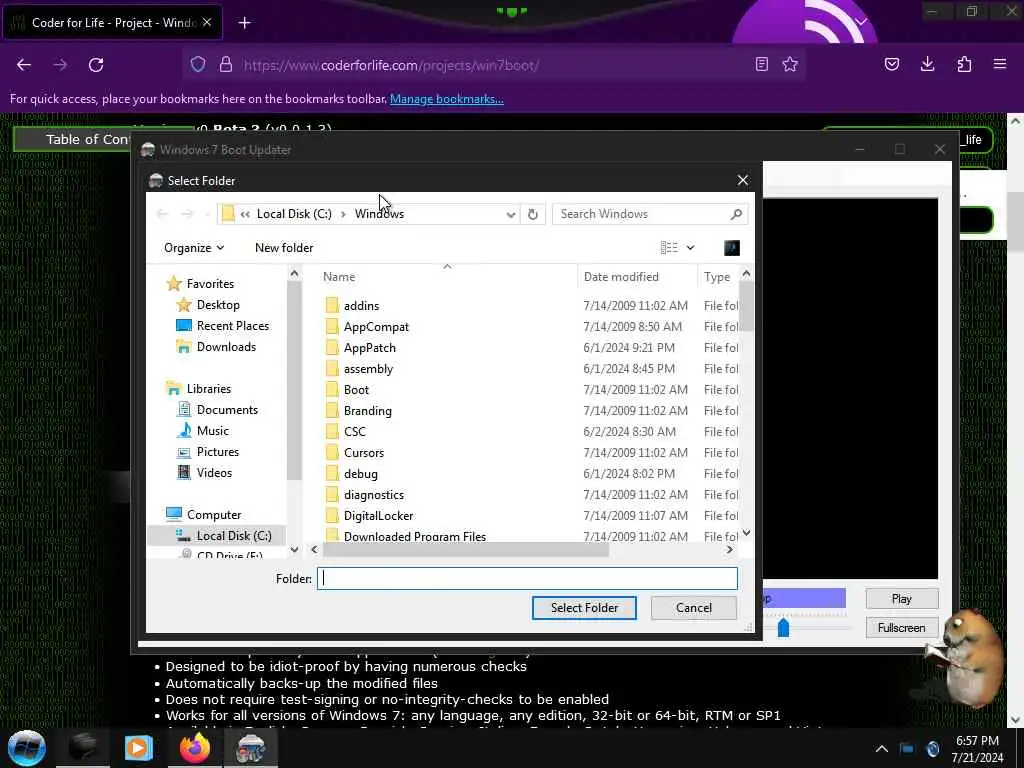The width and height of the screenshot is (1024, 768).
Task: Open a new browser tab
Action: click(244, 23)
